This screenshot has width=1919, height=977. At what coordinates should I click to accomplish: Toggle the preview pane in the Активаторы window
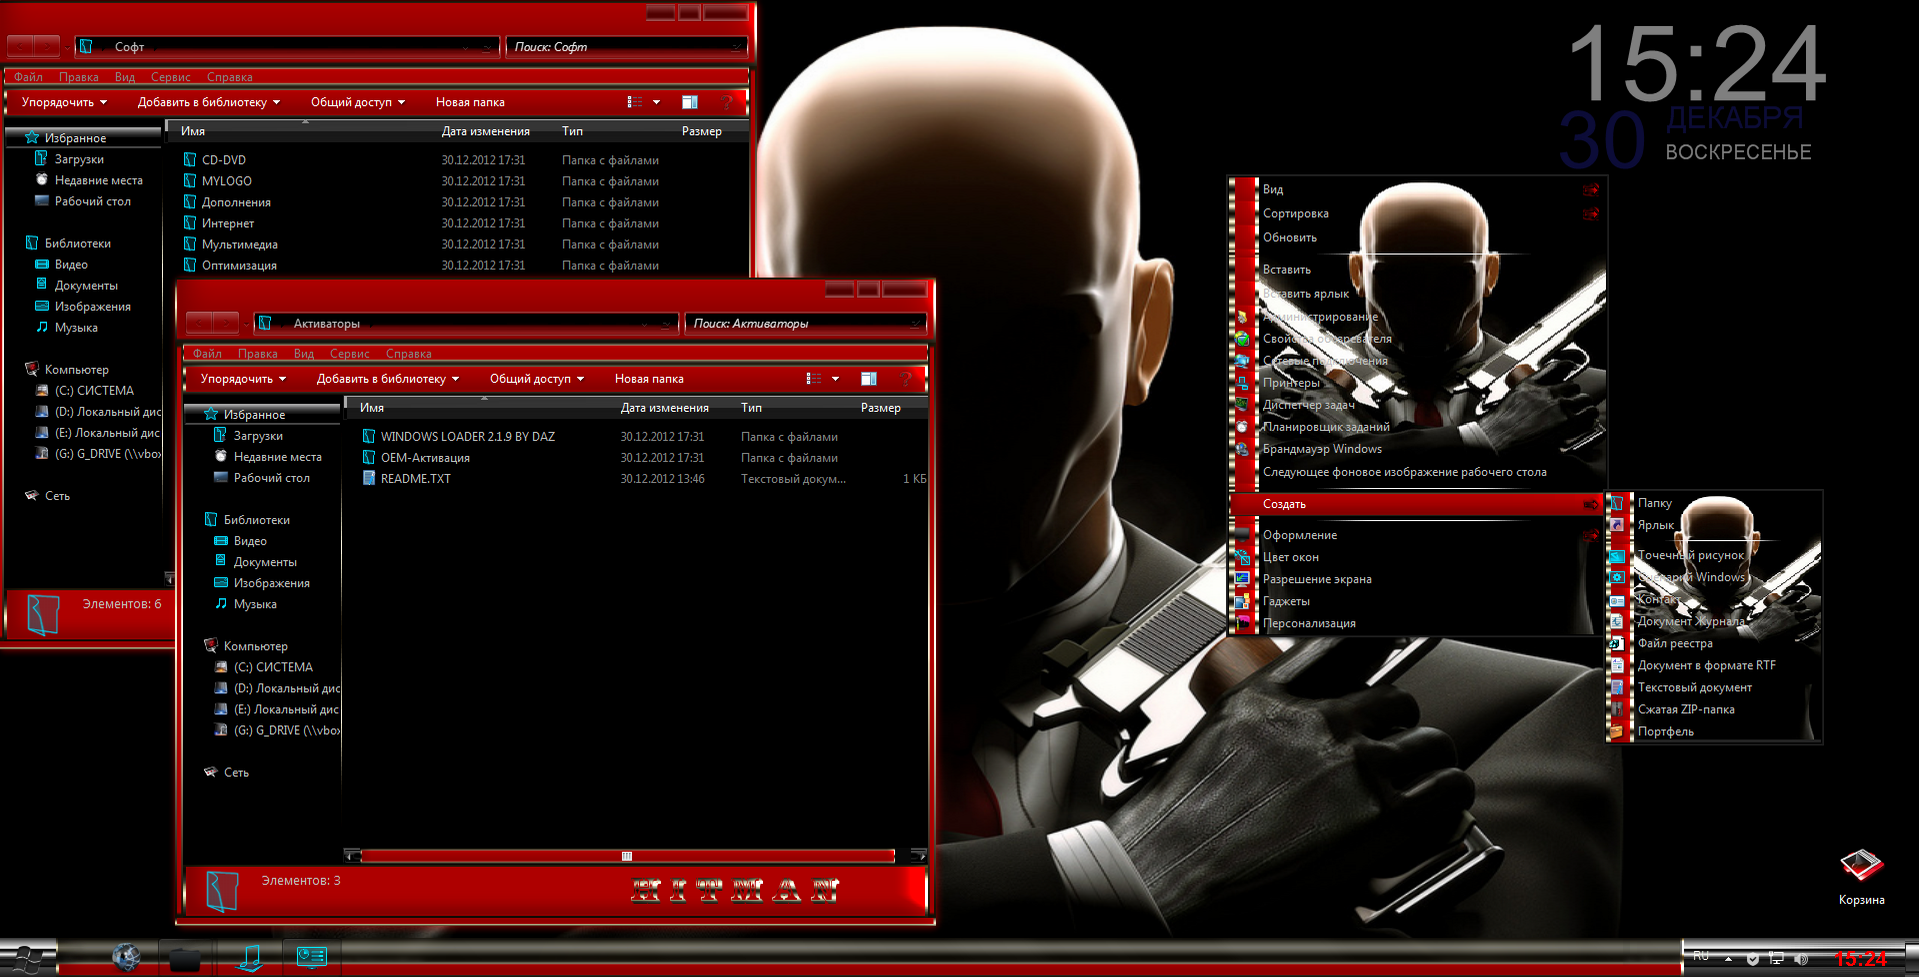[868, 379]
